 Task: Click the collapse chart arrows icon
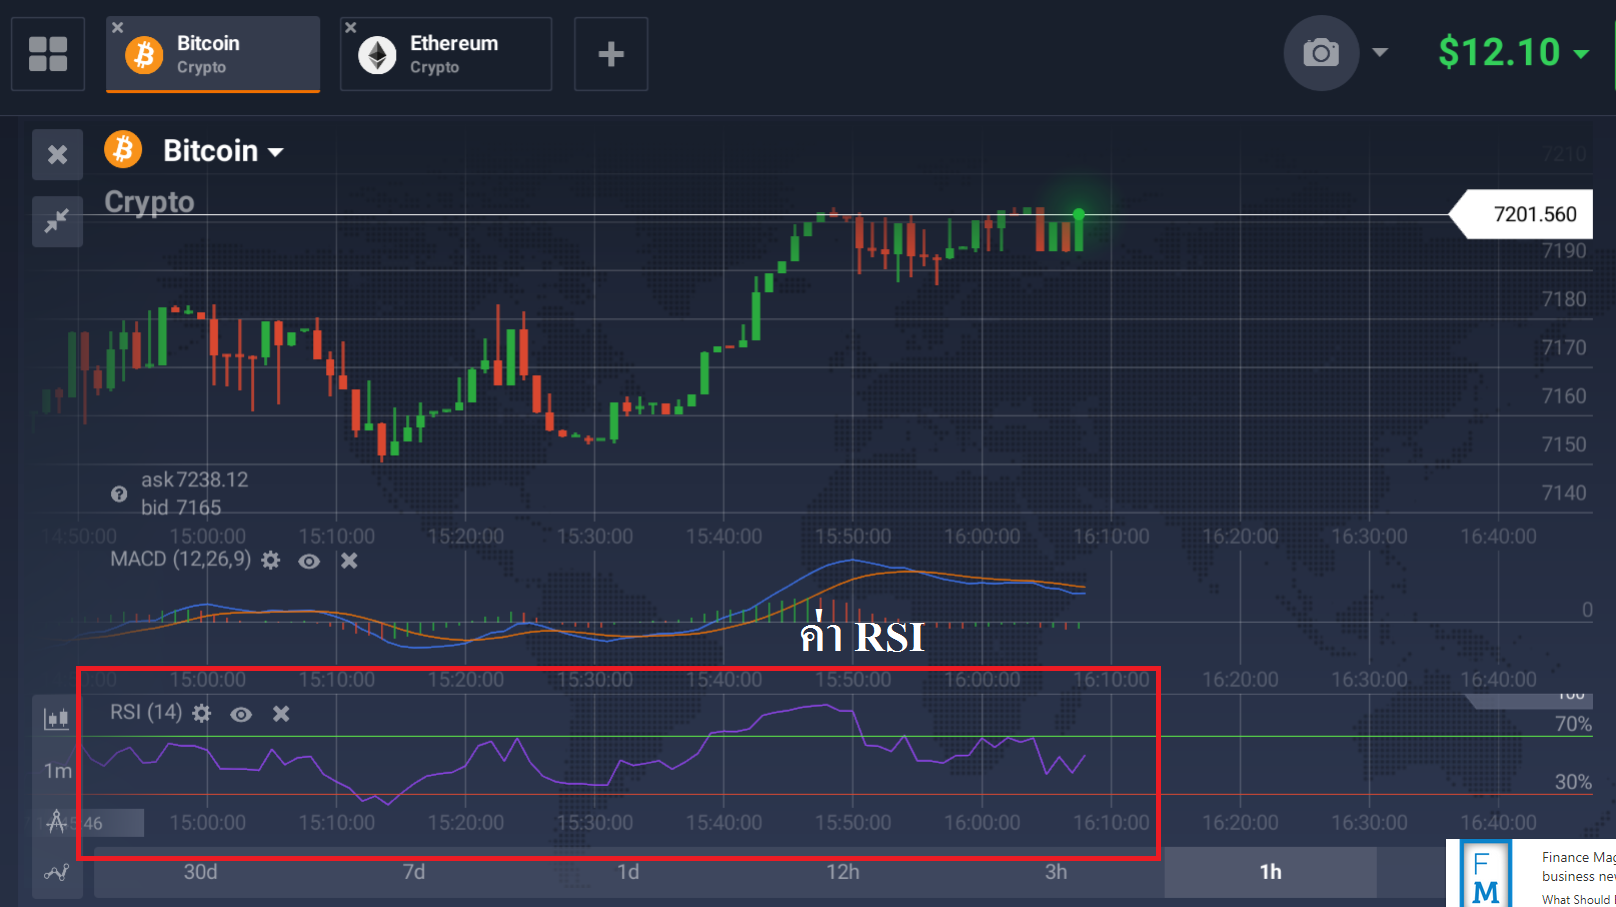tap(57, 220)
